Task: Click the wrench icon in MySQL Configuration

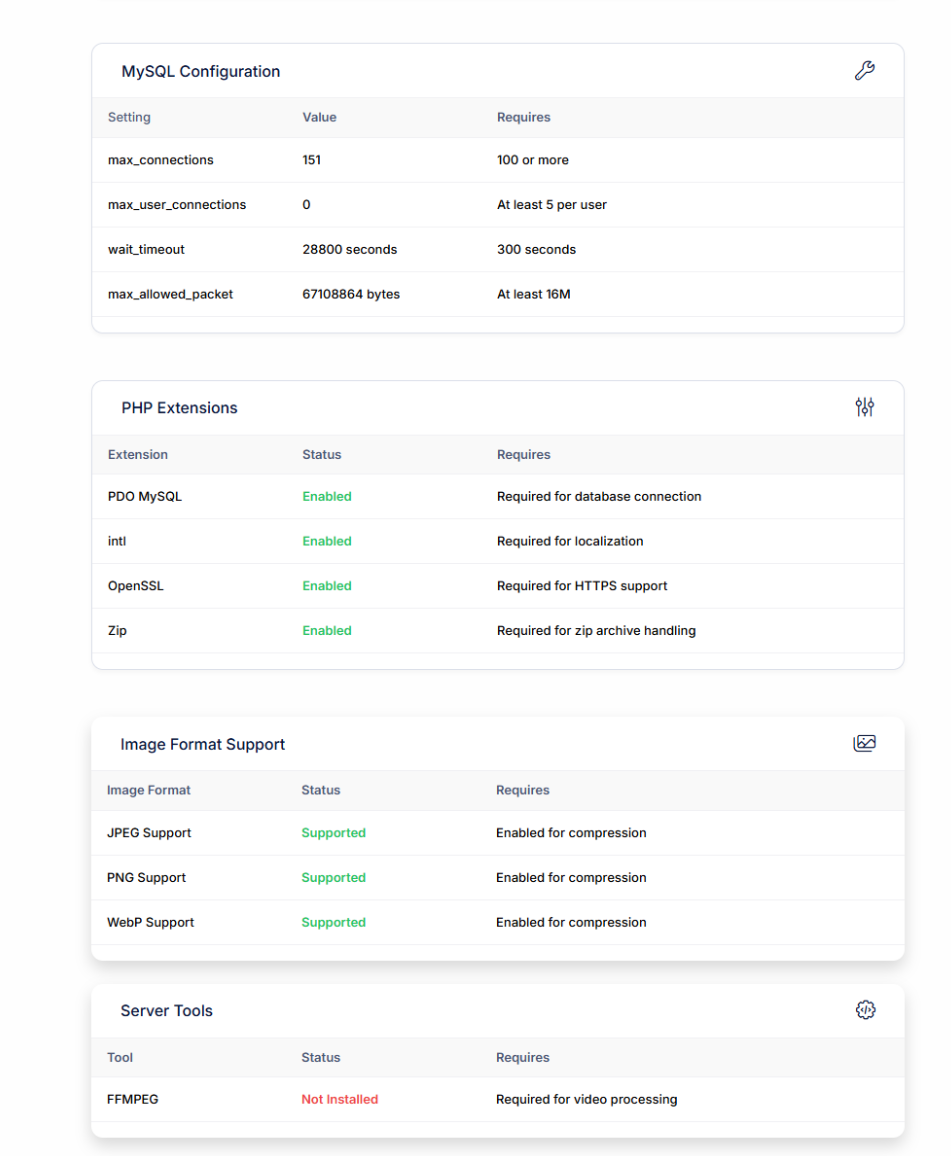Action: (864, 71)
